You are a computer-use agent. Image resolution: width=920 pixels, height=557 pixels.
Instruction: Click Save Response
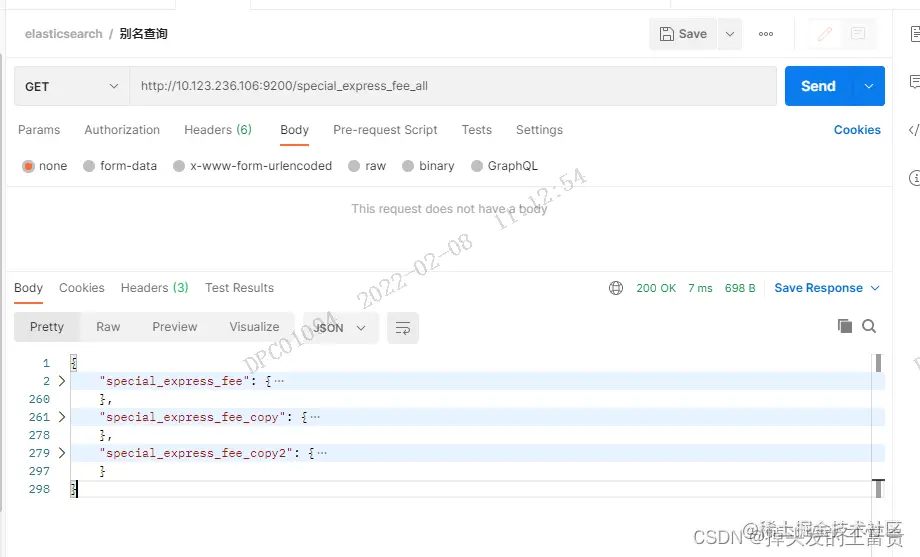click(818, 288)
